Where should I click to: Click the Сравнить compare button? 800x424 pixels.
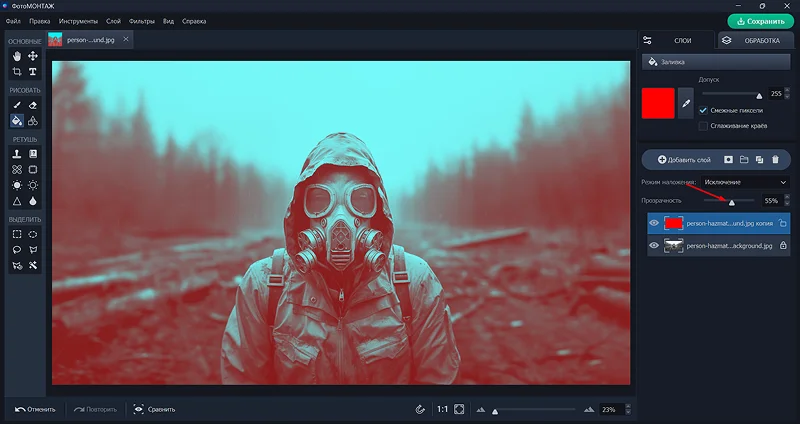pyautogui.click(x=154, y=409)
